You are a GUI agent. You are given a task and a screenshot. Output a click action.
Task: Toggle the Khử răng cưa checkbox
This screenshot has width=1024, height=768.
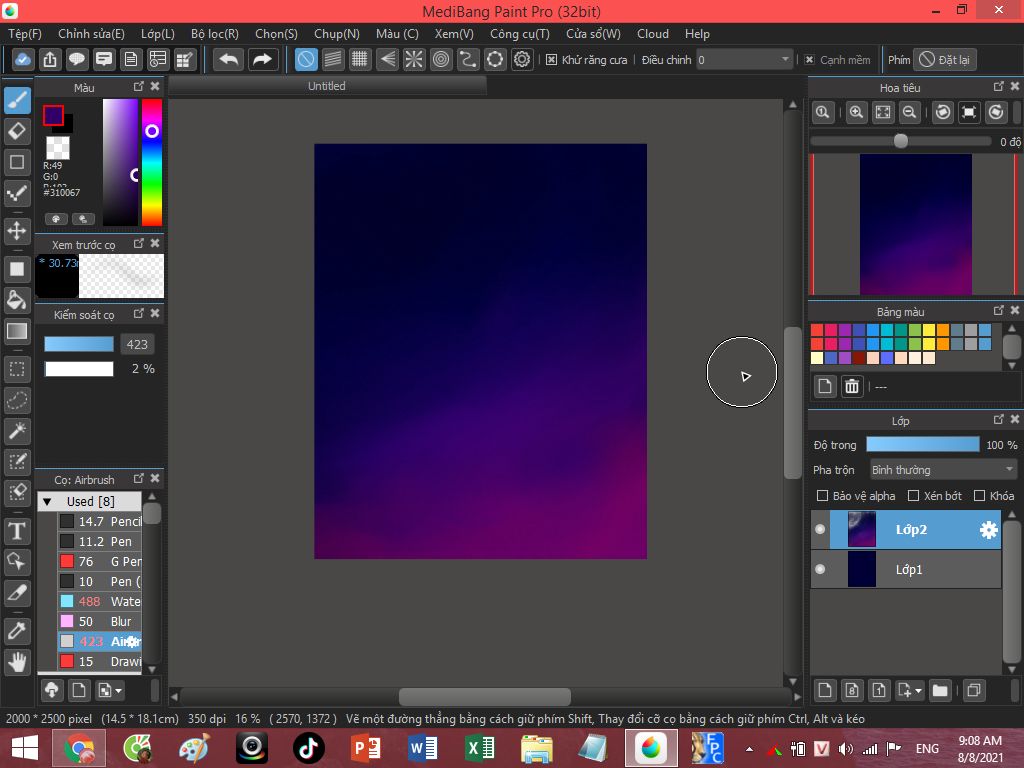[x=552, y=60]
